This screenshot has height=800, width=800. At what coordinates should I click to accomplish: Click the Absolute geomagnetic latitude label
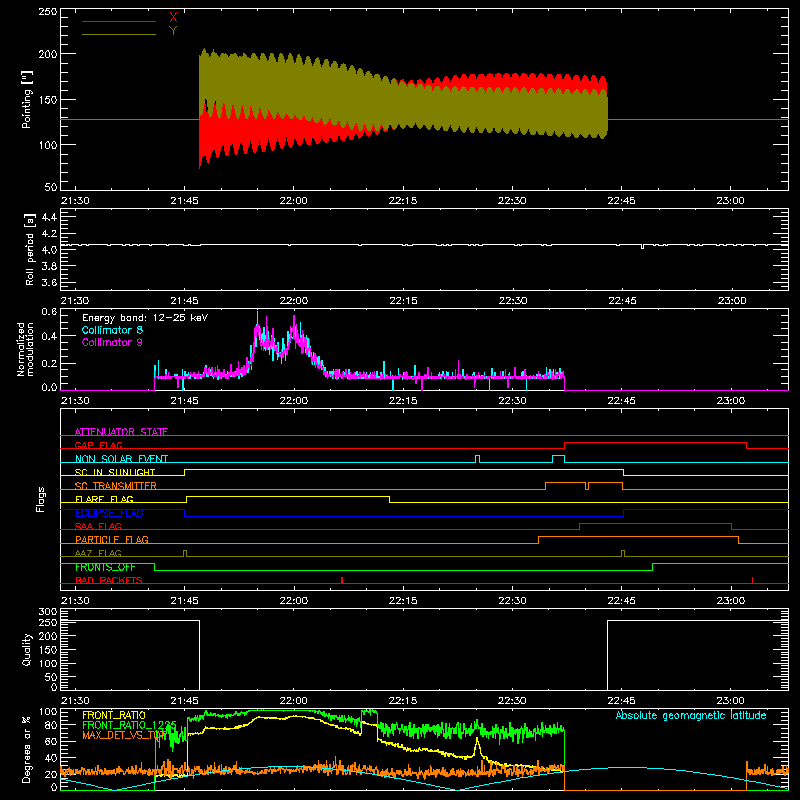point(691,715)
